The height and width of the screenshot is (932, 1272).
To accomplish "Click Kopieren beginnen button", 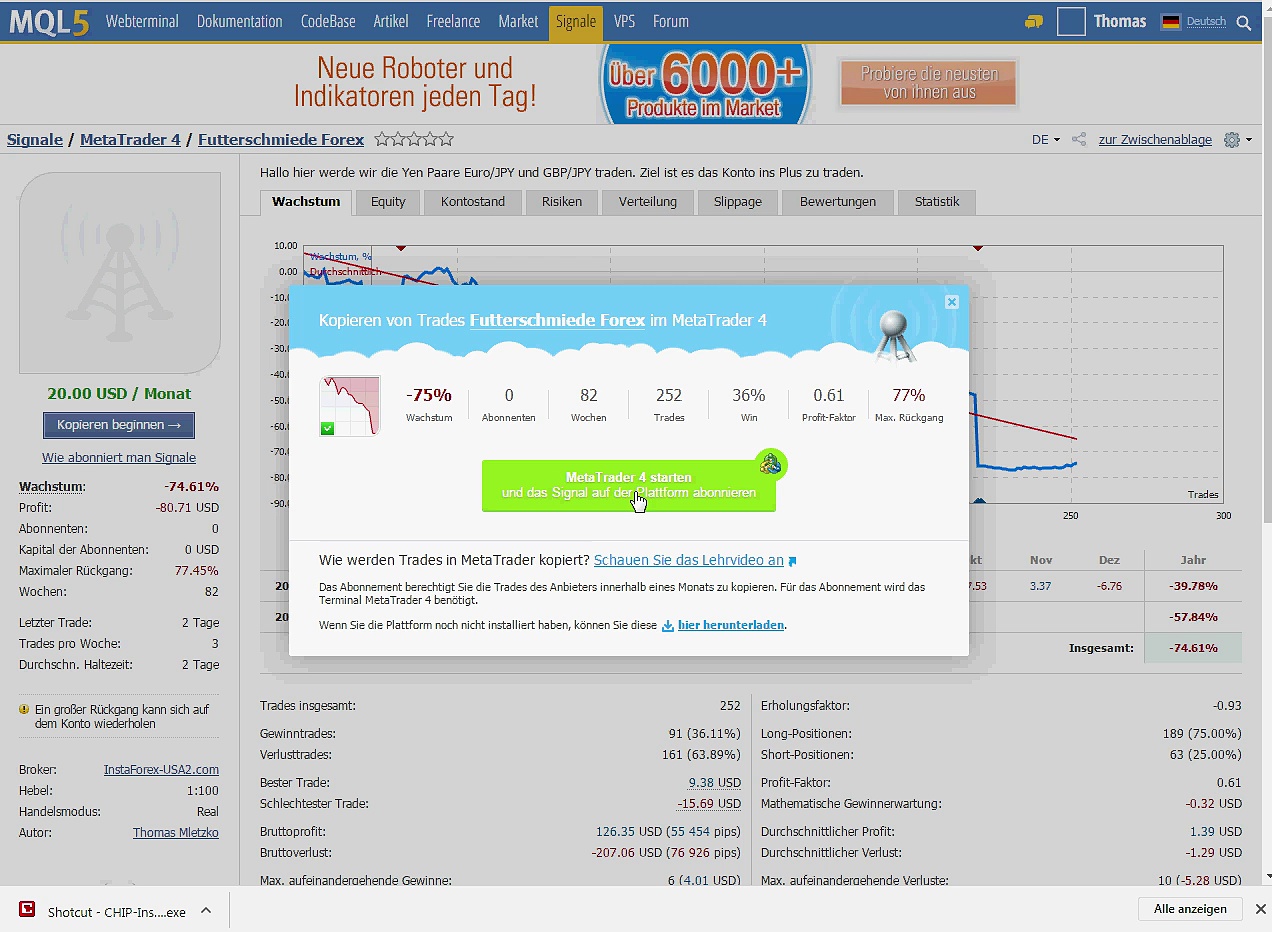I will 119,425.
